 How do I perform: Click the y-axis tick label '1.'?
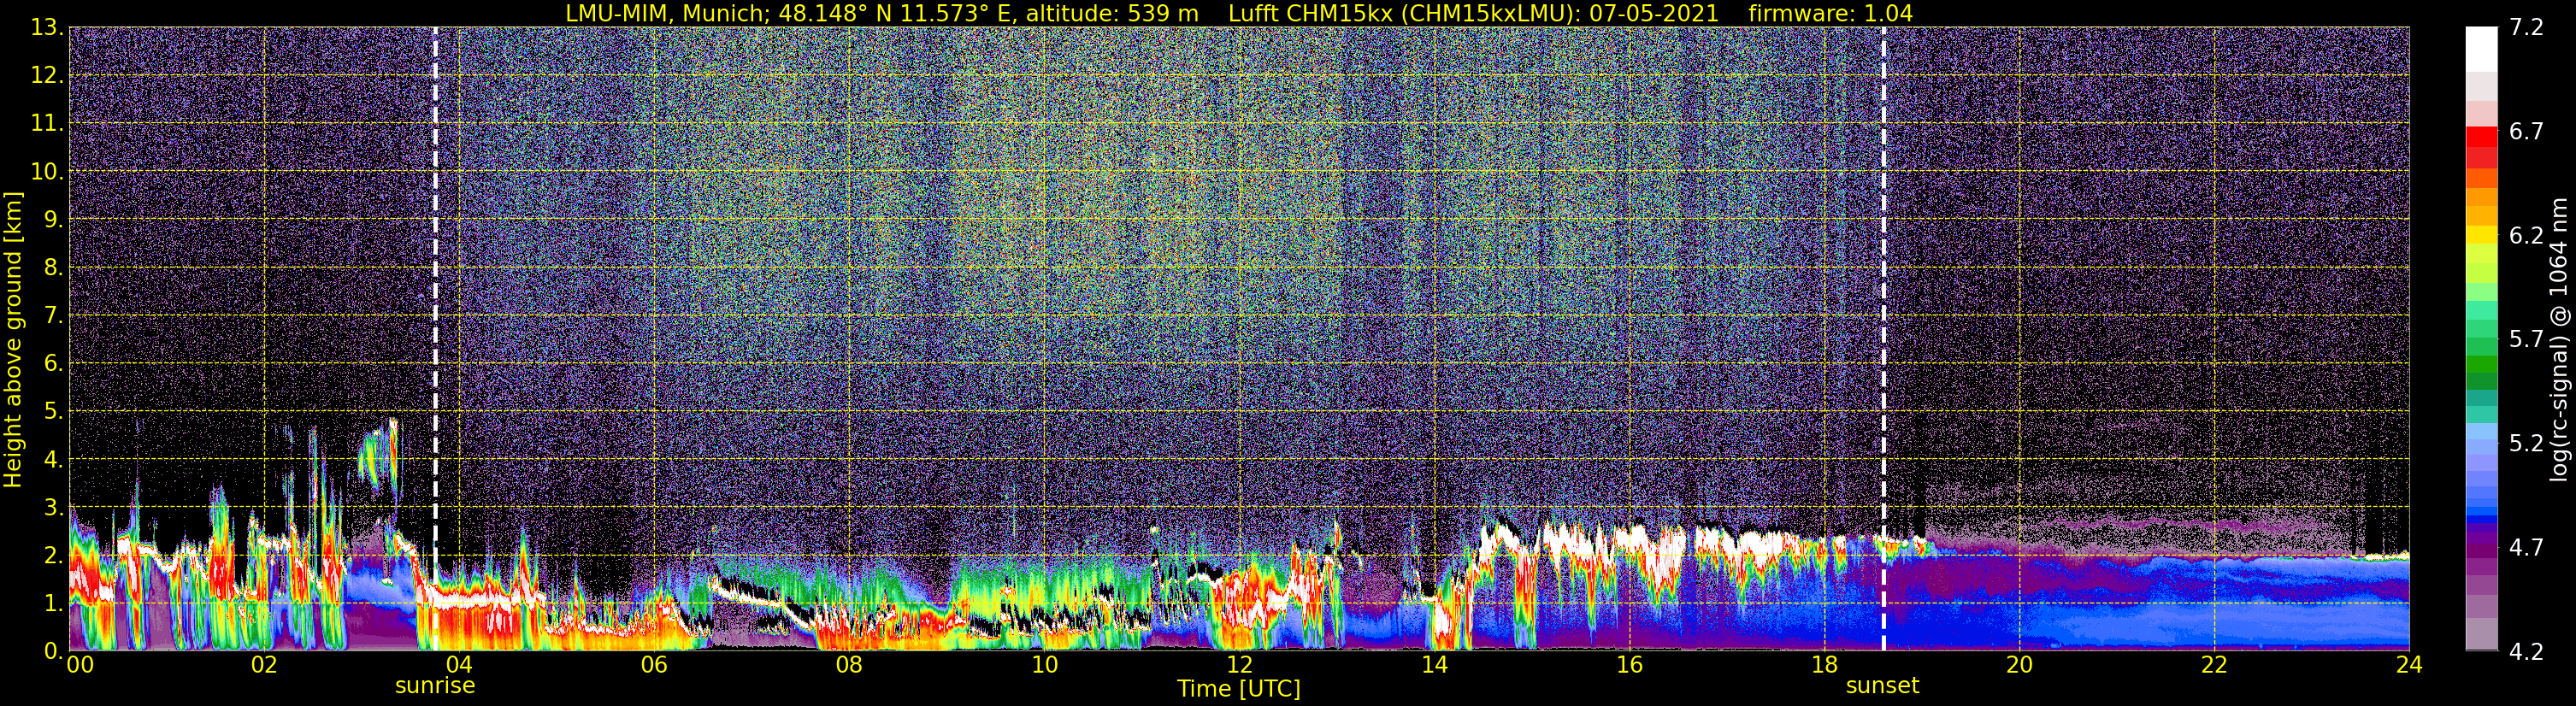[x=53, y=603]
